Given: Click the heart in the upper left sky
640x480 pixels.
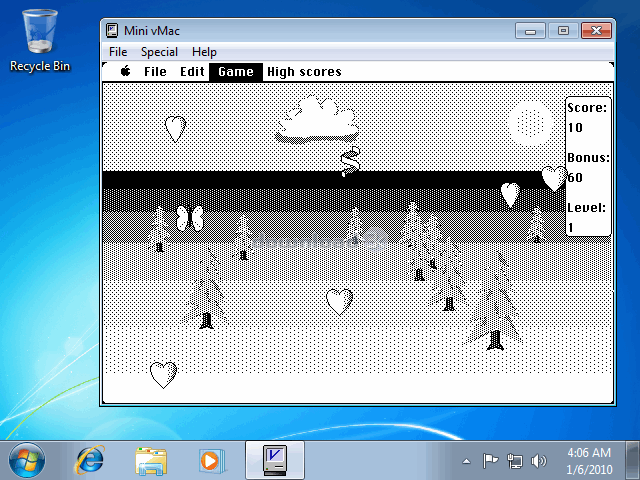Looking at the screenshot, I should 176,129.
